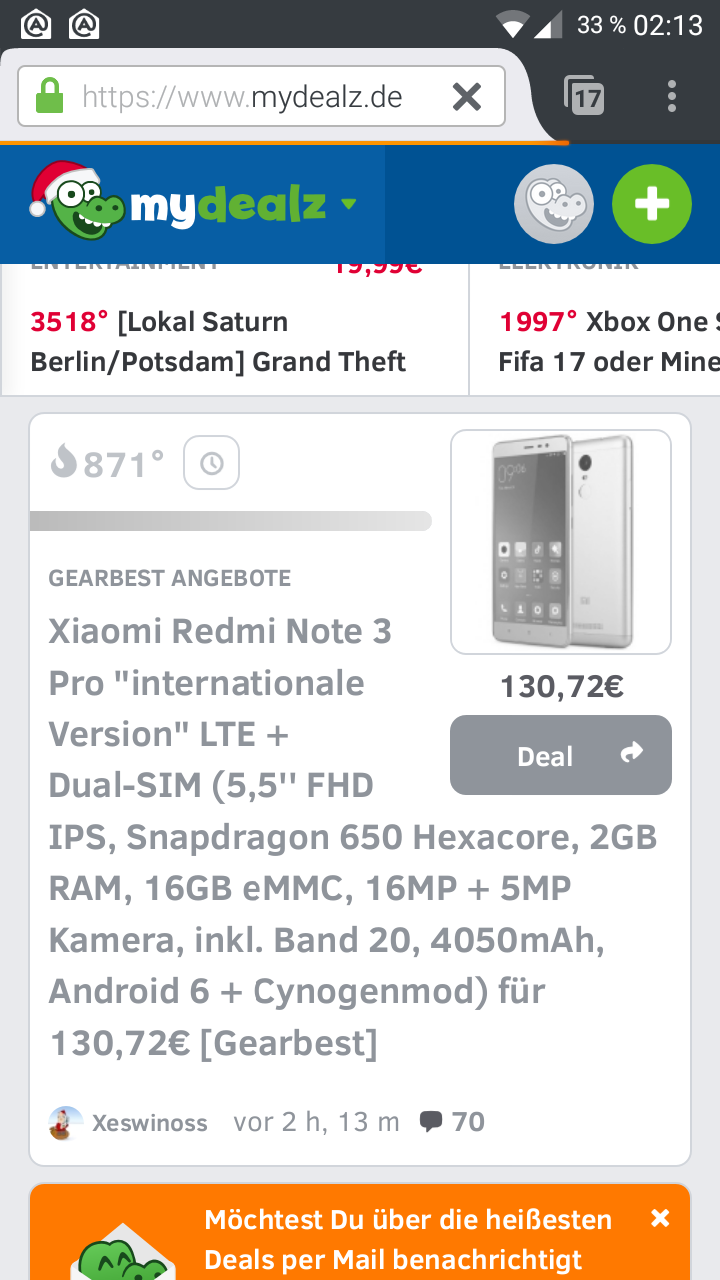The width and height of the screenshot is (720, 1280).
Task: Expand the mydealz navigation dropdown arrow
Action: point(348,205)
